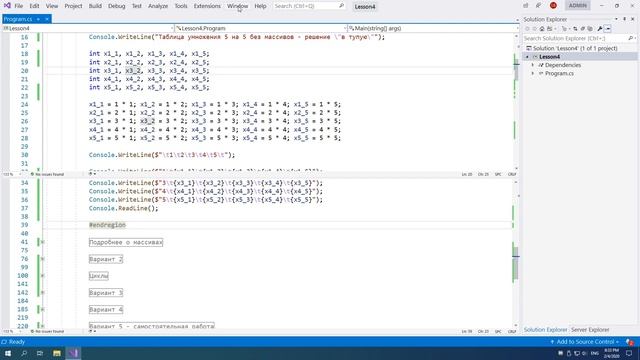
Task: Click 'No issues found' in upper pane
Action: coord(48,174)
